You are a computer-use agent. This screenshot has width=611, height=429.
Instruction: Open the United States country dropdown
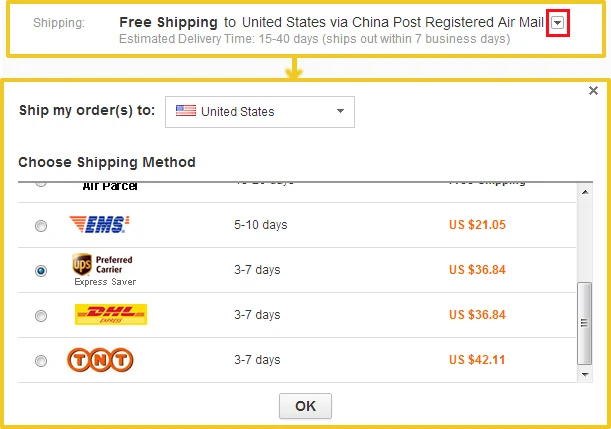(x=260, y=112)
